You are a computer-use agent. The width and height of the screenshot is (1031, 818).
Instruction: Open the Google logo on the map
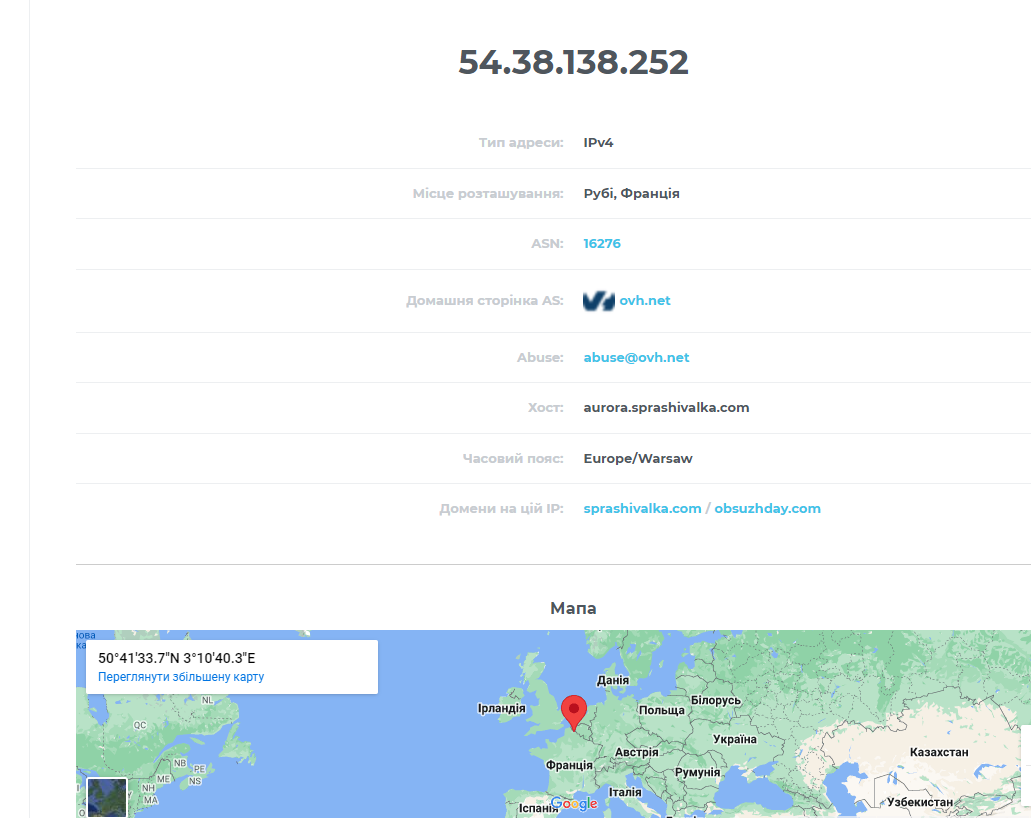(x=574, y=804)
